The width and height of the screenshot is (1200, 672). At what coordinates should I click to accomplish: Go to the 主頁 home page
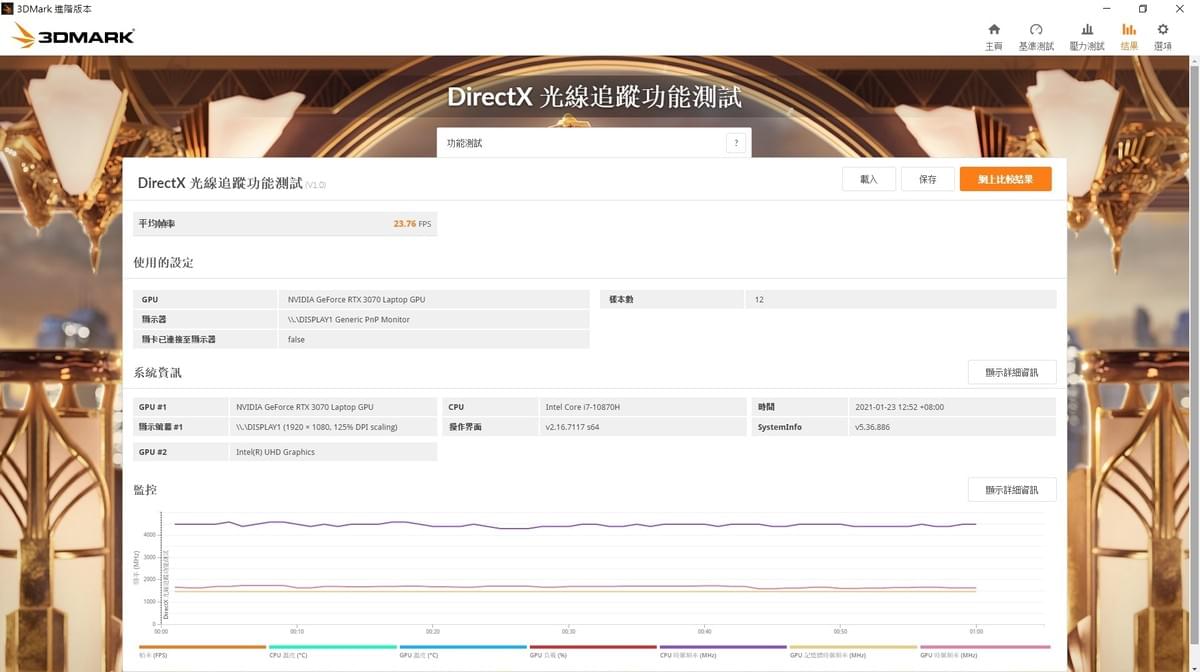[993, 37]
